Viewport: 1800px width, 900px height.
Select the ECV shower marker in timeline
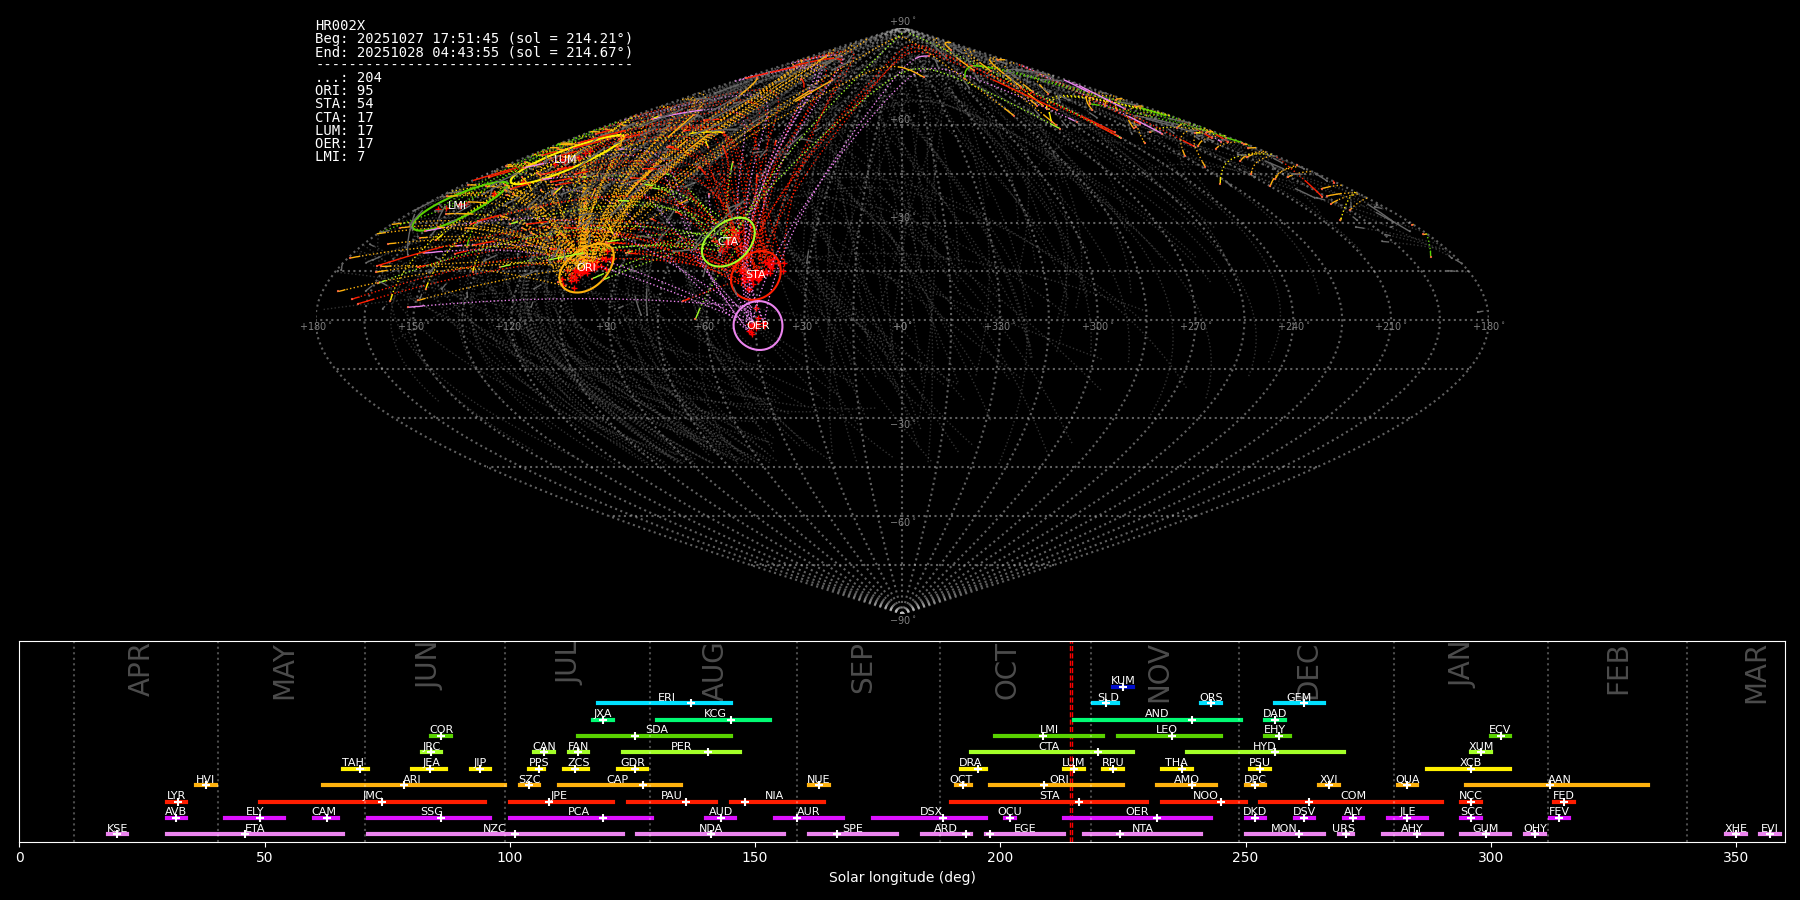click(x=1500, y=735)
